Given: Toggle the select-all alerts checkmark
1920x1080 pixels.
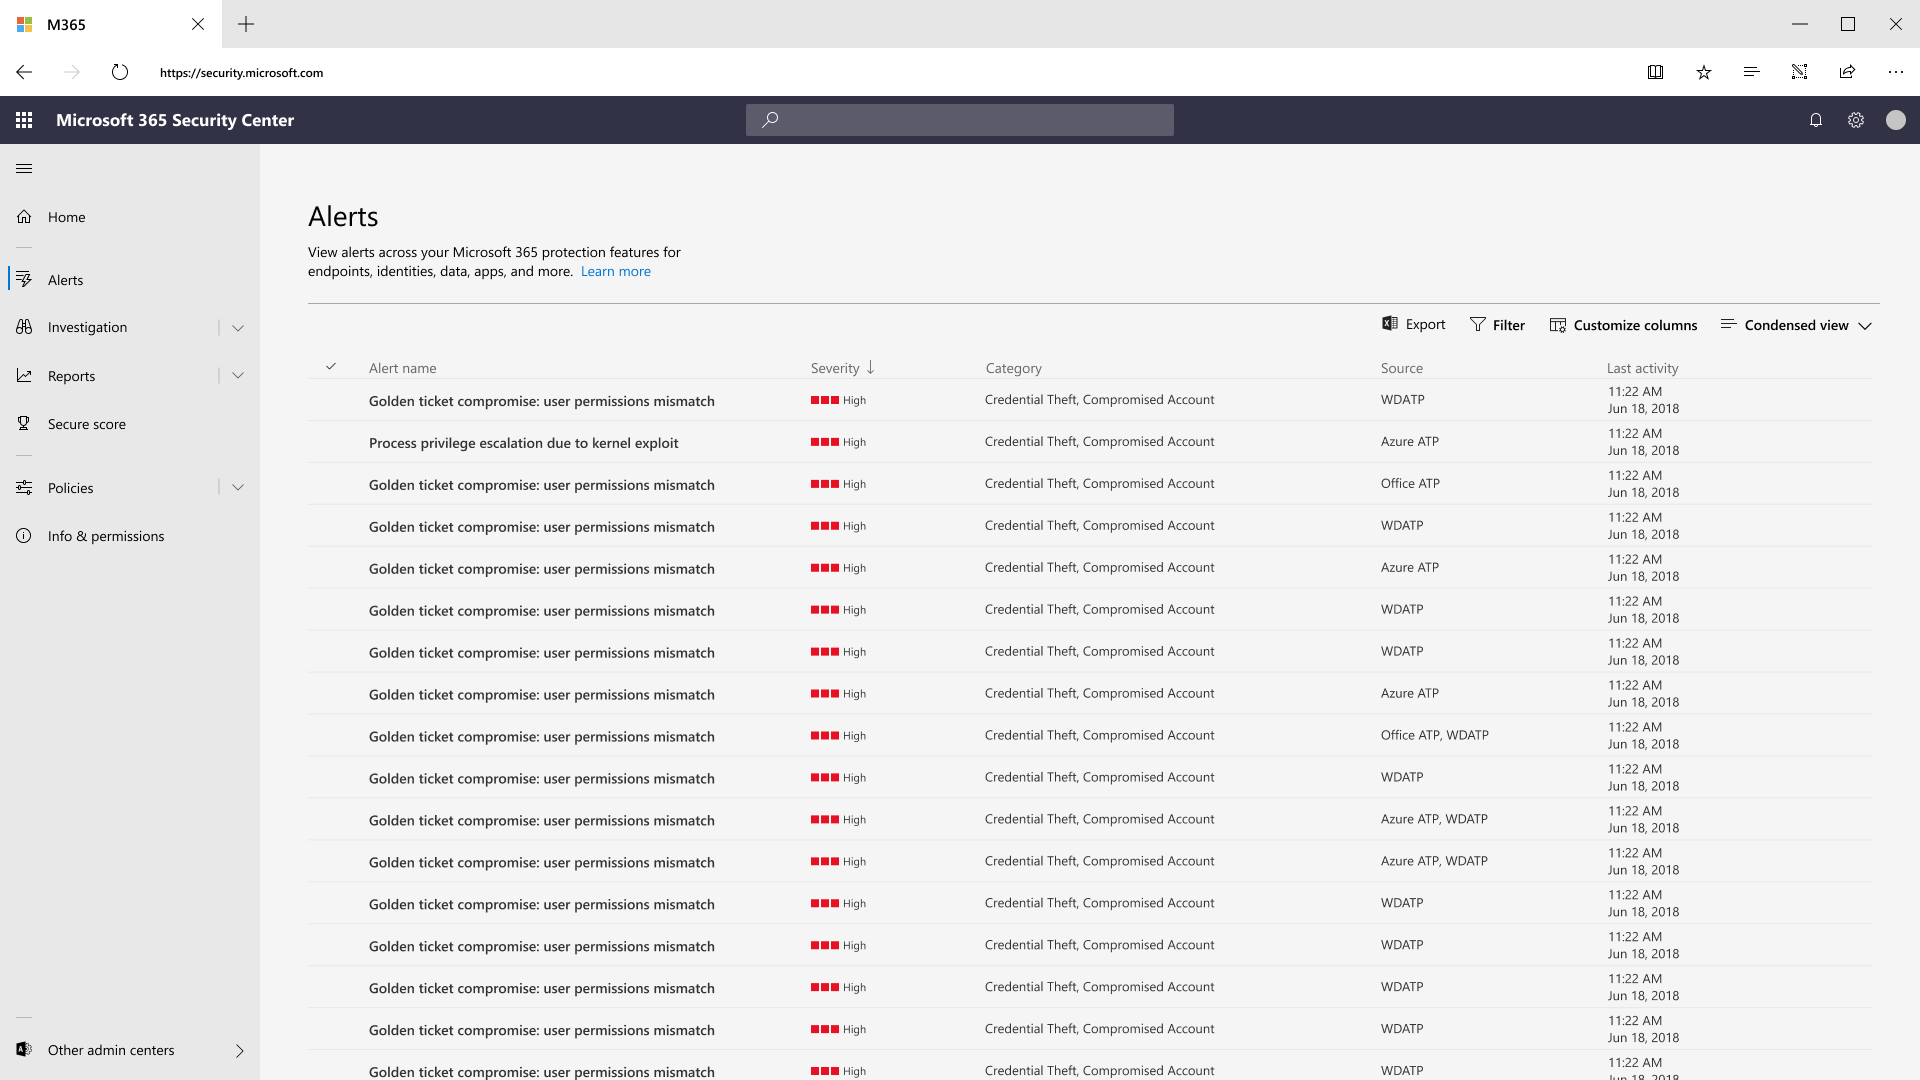Looking at the screenshot, I should [331, 367].
